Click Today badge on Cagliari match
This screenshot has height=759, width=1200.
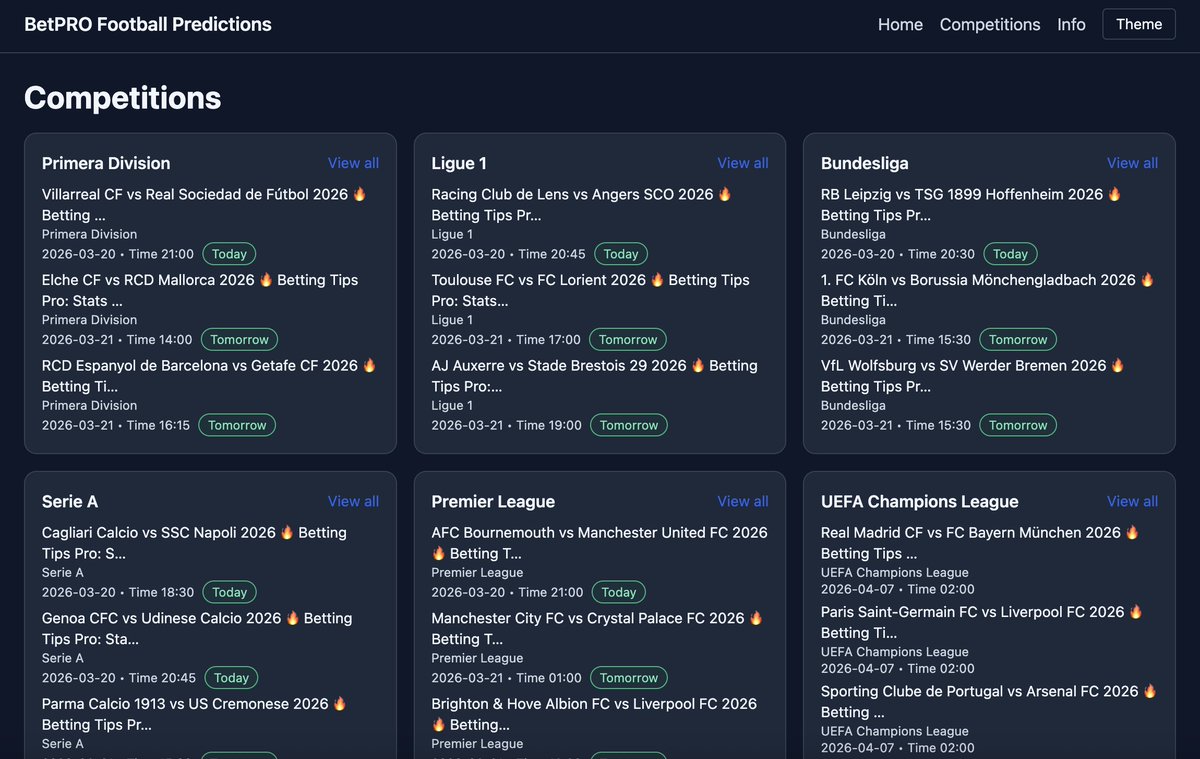point(229,592)
